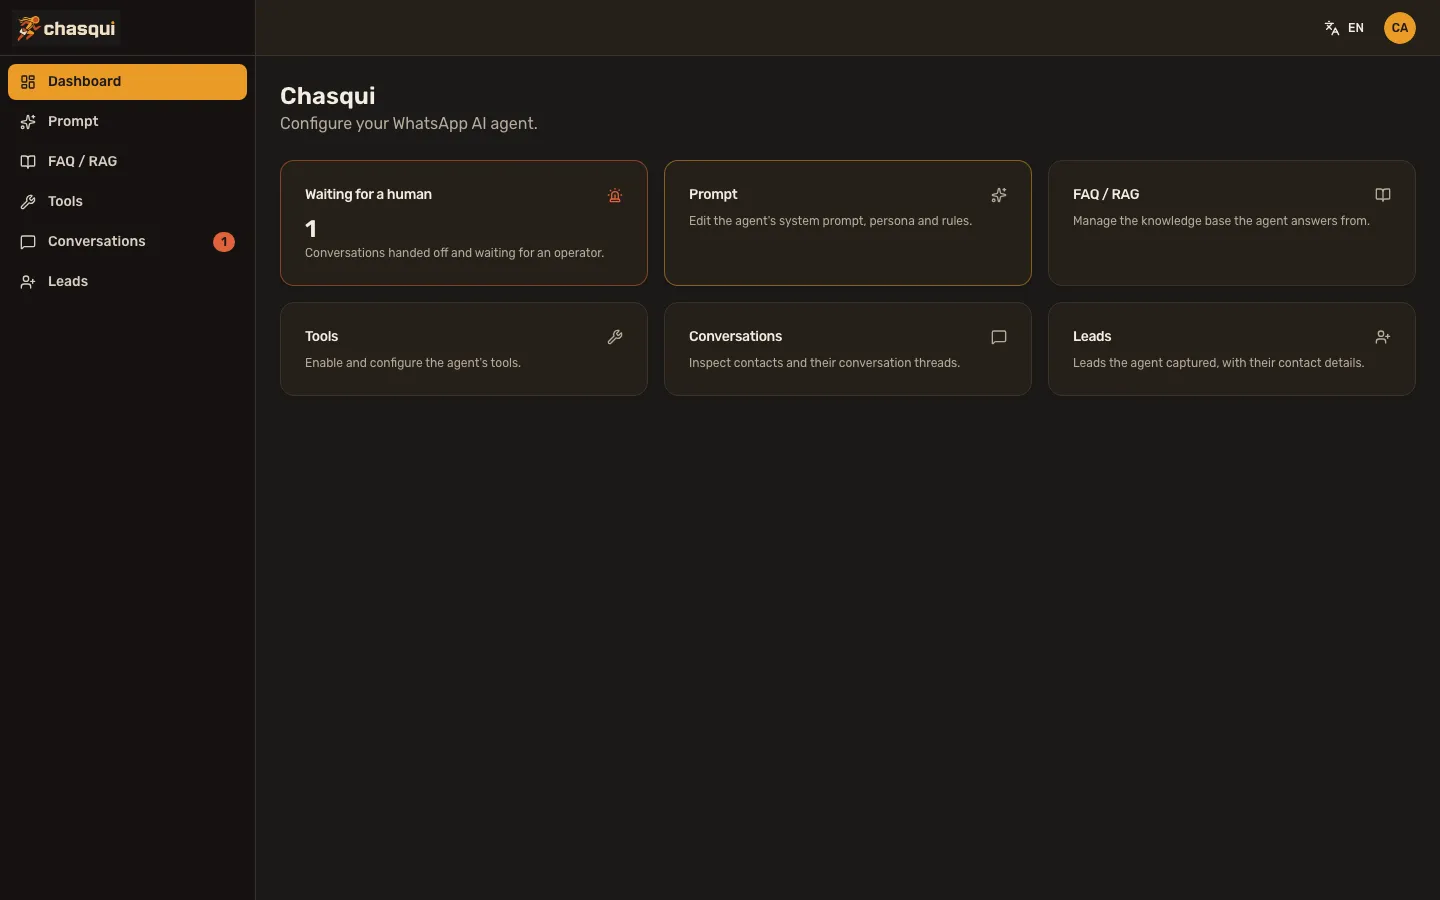Open Tools page from the sidebar
The width and height of the screenshot is (1440, 900).
127,202
